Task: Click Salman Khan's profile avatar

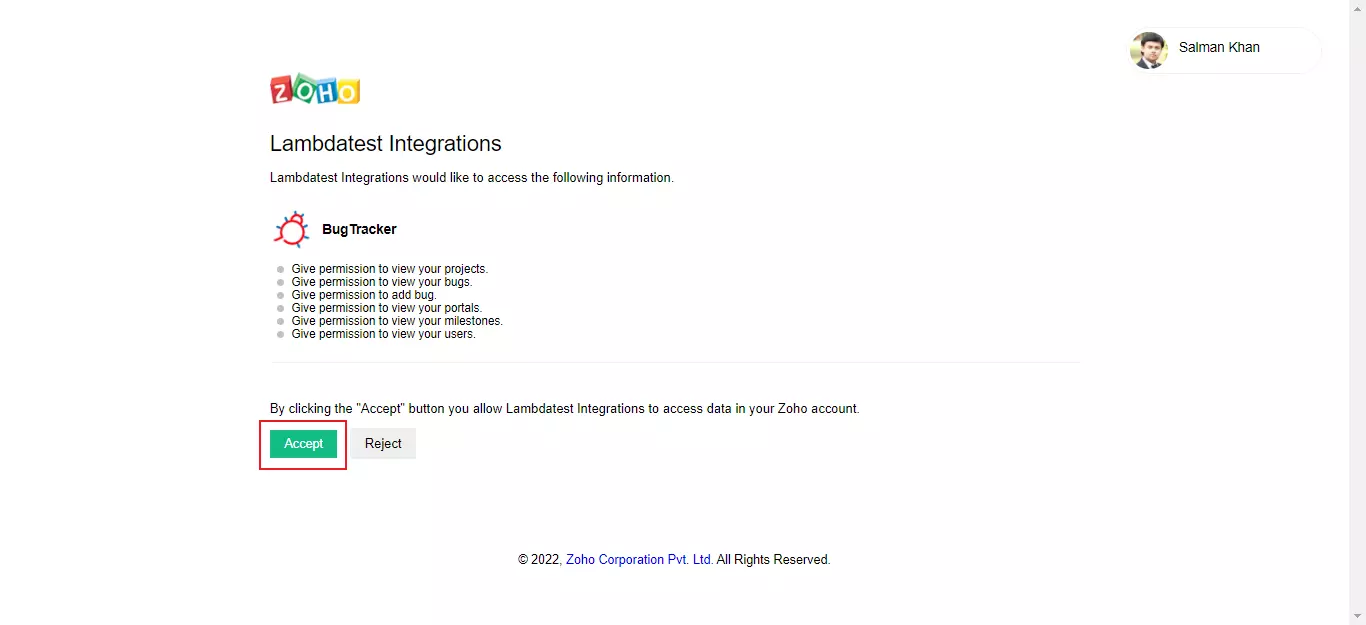Action: pos(1148,50)
